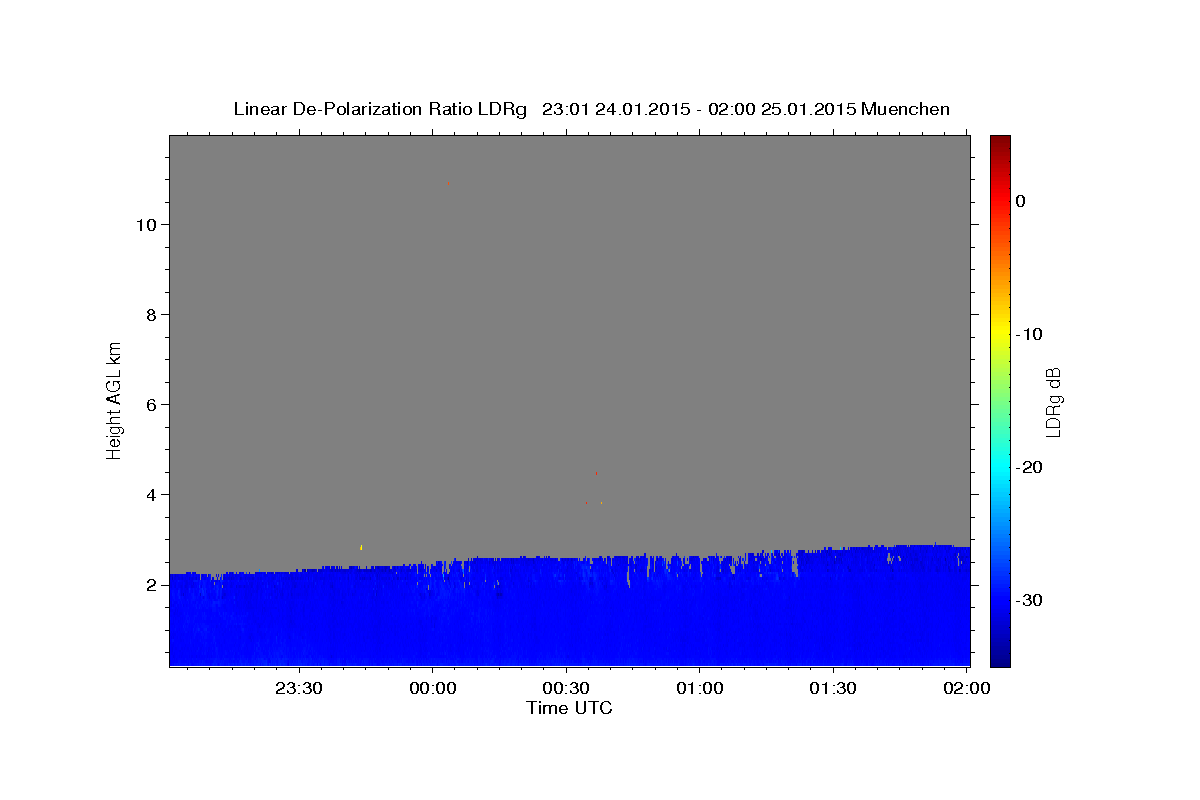
Task: Click the 01:30 time tick label
Action: 833,688
